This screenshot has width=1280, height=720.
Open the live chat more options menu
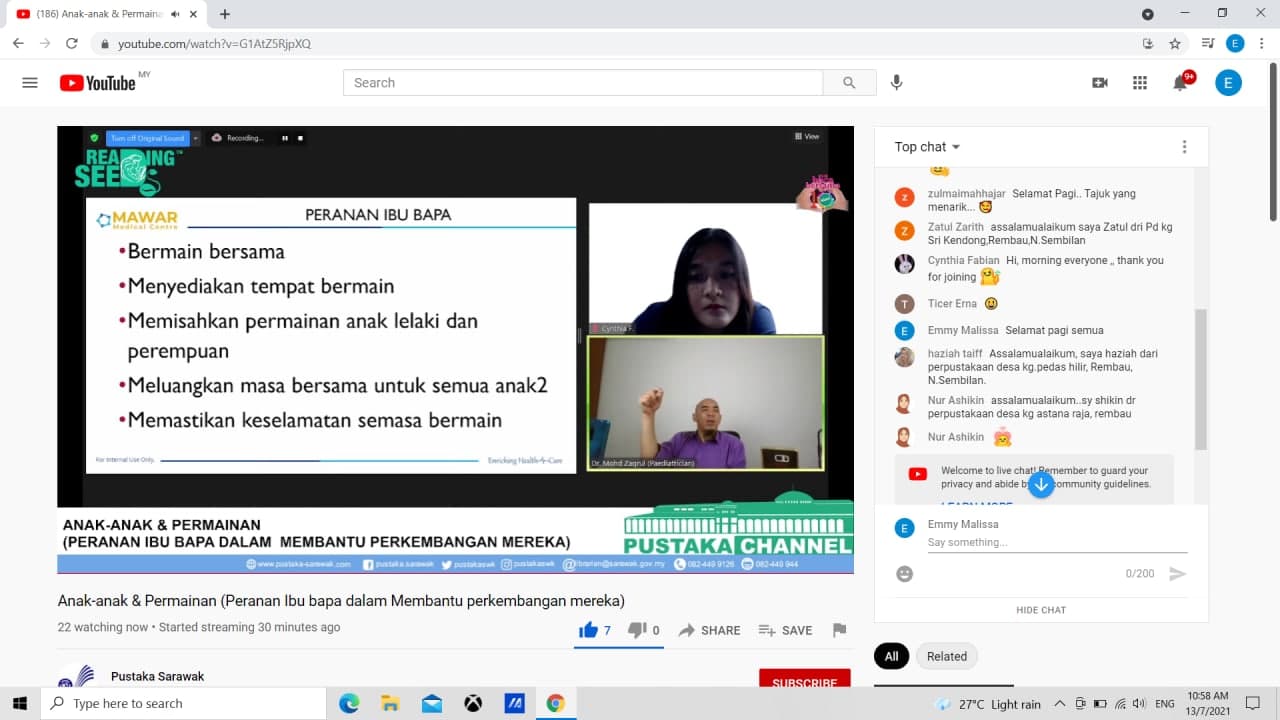click(1184, 147)
